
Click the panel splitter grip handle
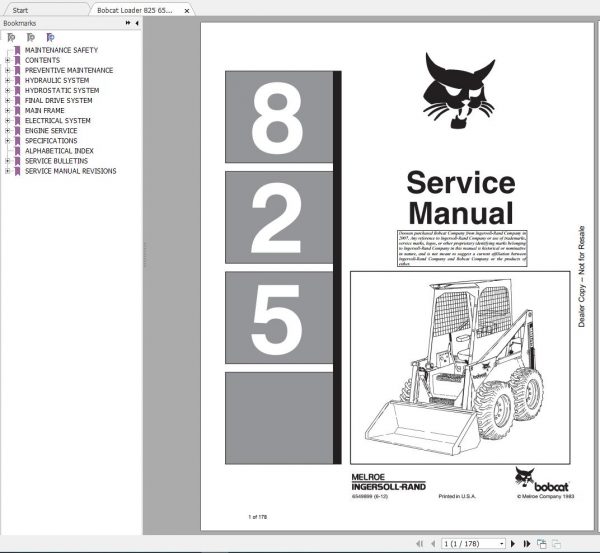pyautogui.click(x=145, y=254)
